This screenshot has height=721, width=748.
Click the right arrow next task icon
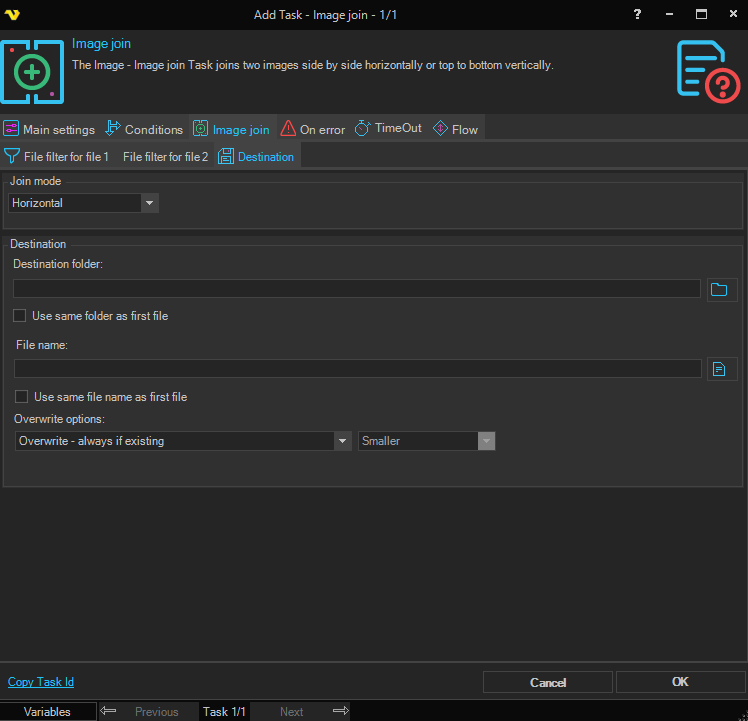tap(340, 711)
